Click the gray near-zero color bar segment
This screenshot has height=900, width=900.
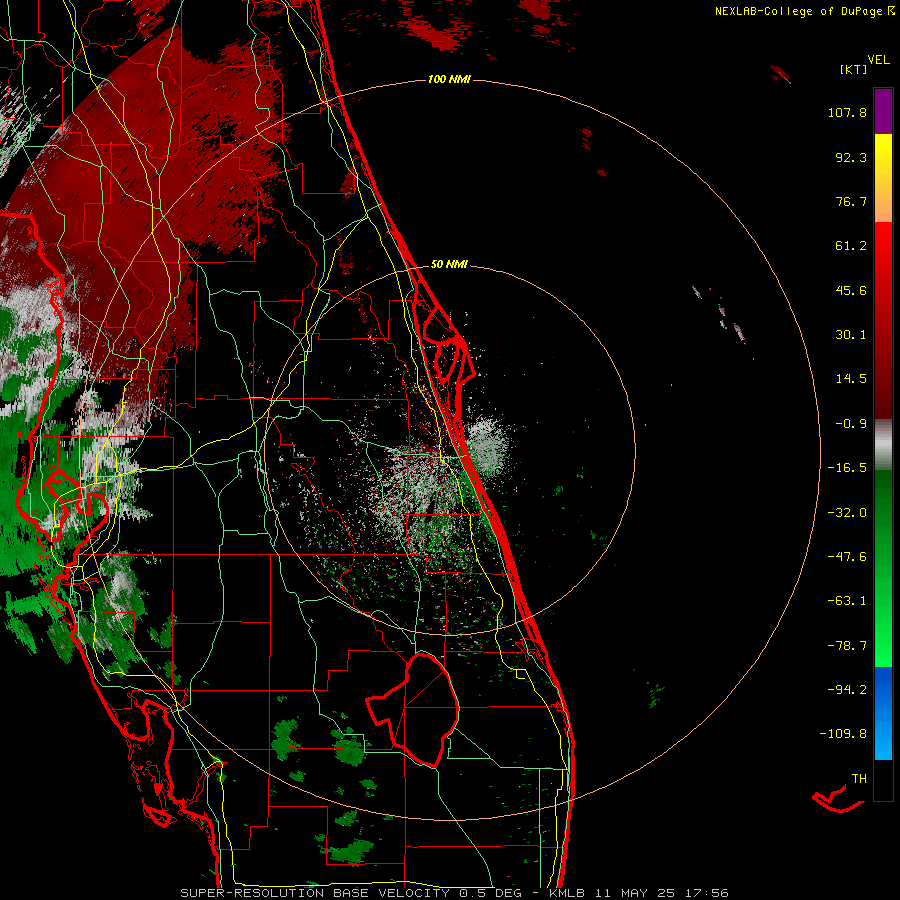coord(883,445)
